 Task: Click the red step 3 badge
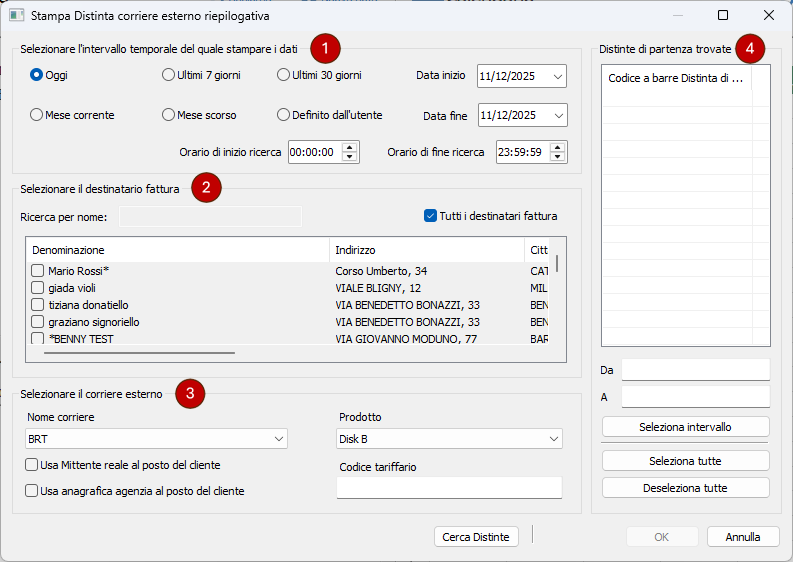coord(190,394)
